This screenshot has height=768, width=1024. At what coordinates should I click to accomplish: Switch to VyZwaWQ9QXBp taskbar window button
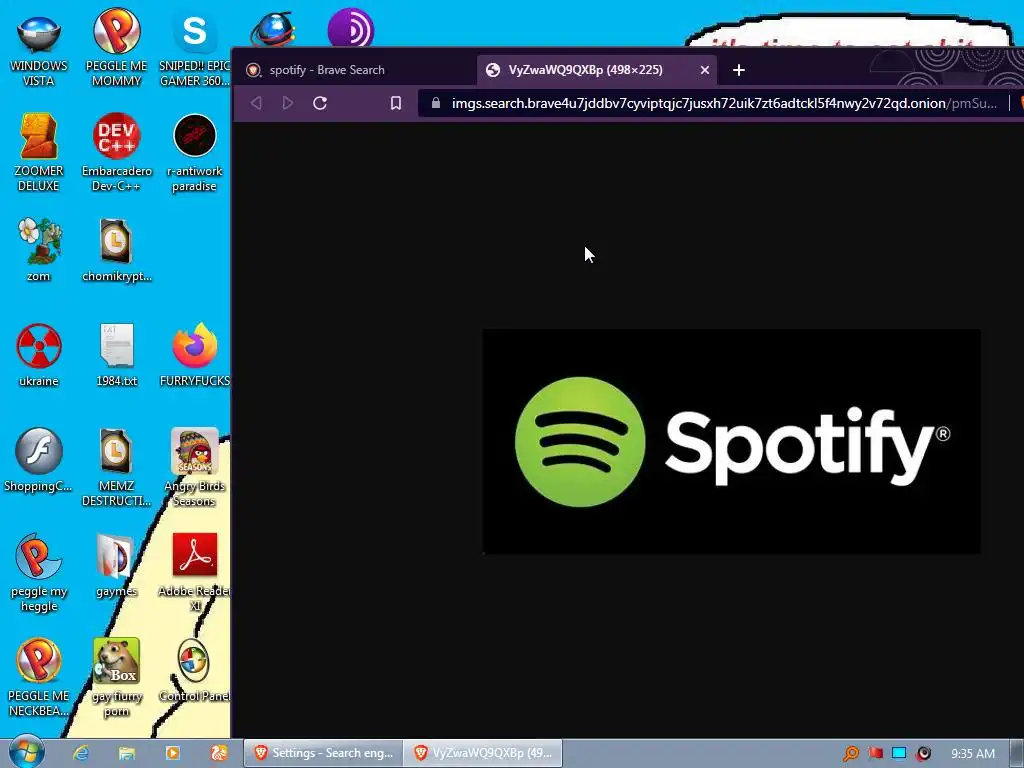483,753
